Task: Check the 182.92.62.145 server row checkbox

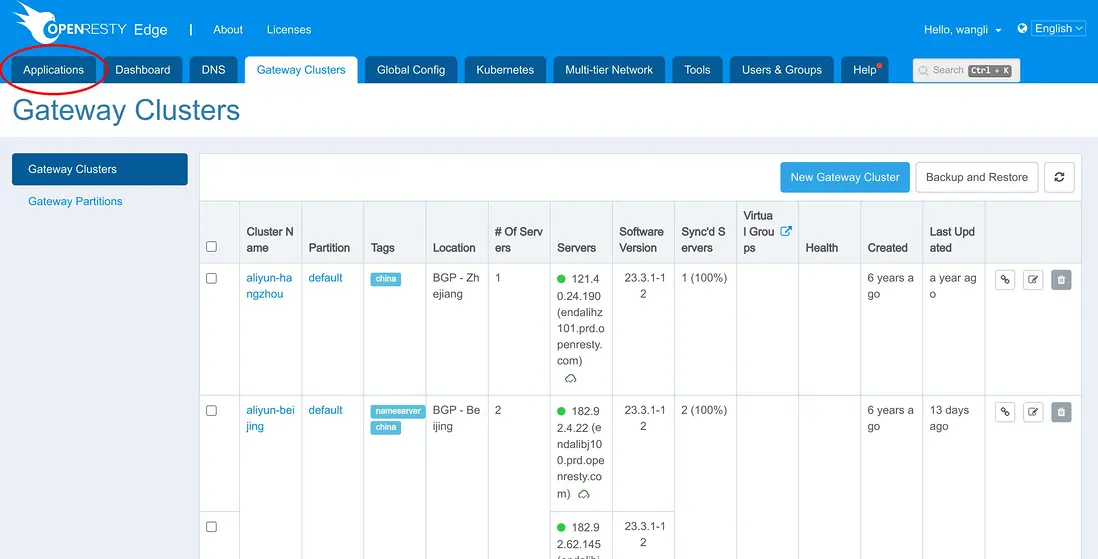Action: (x=211, y=527)
